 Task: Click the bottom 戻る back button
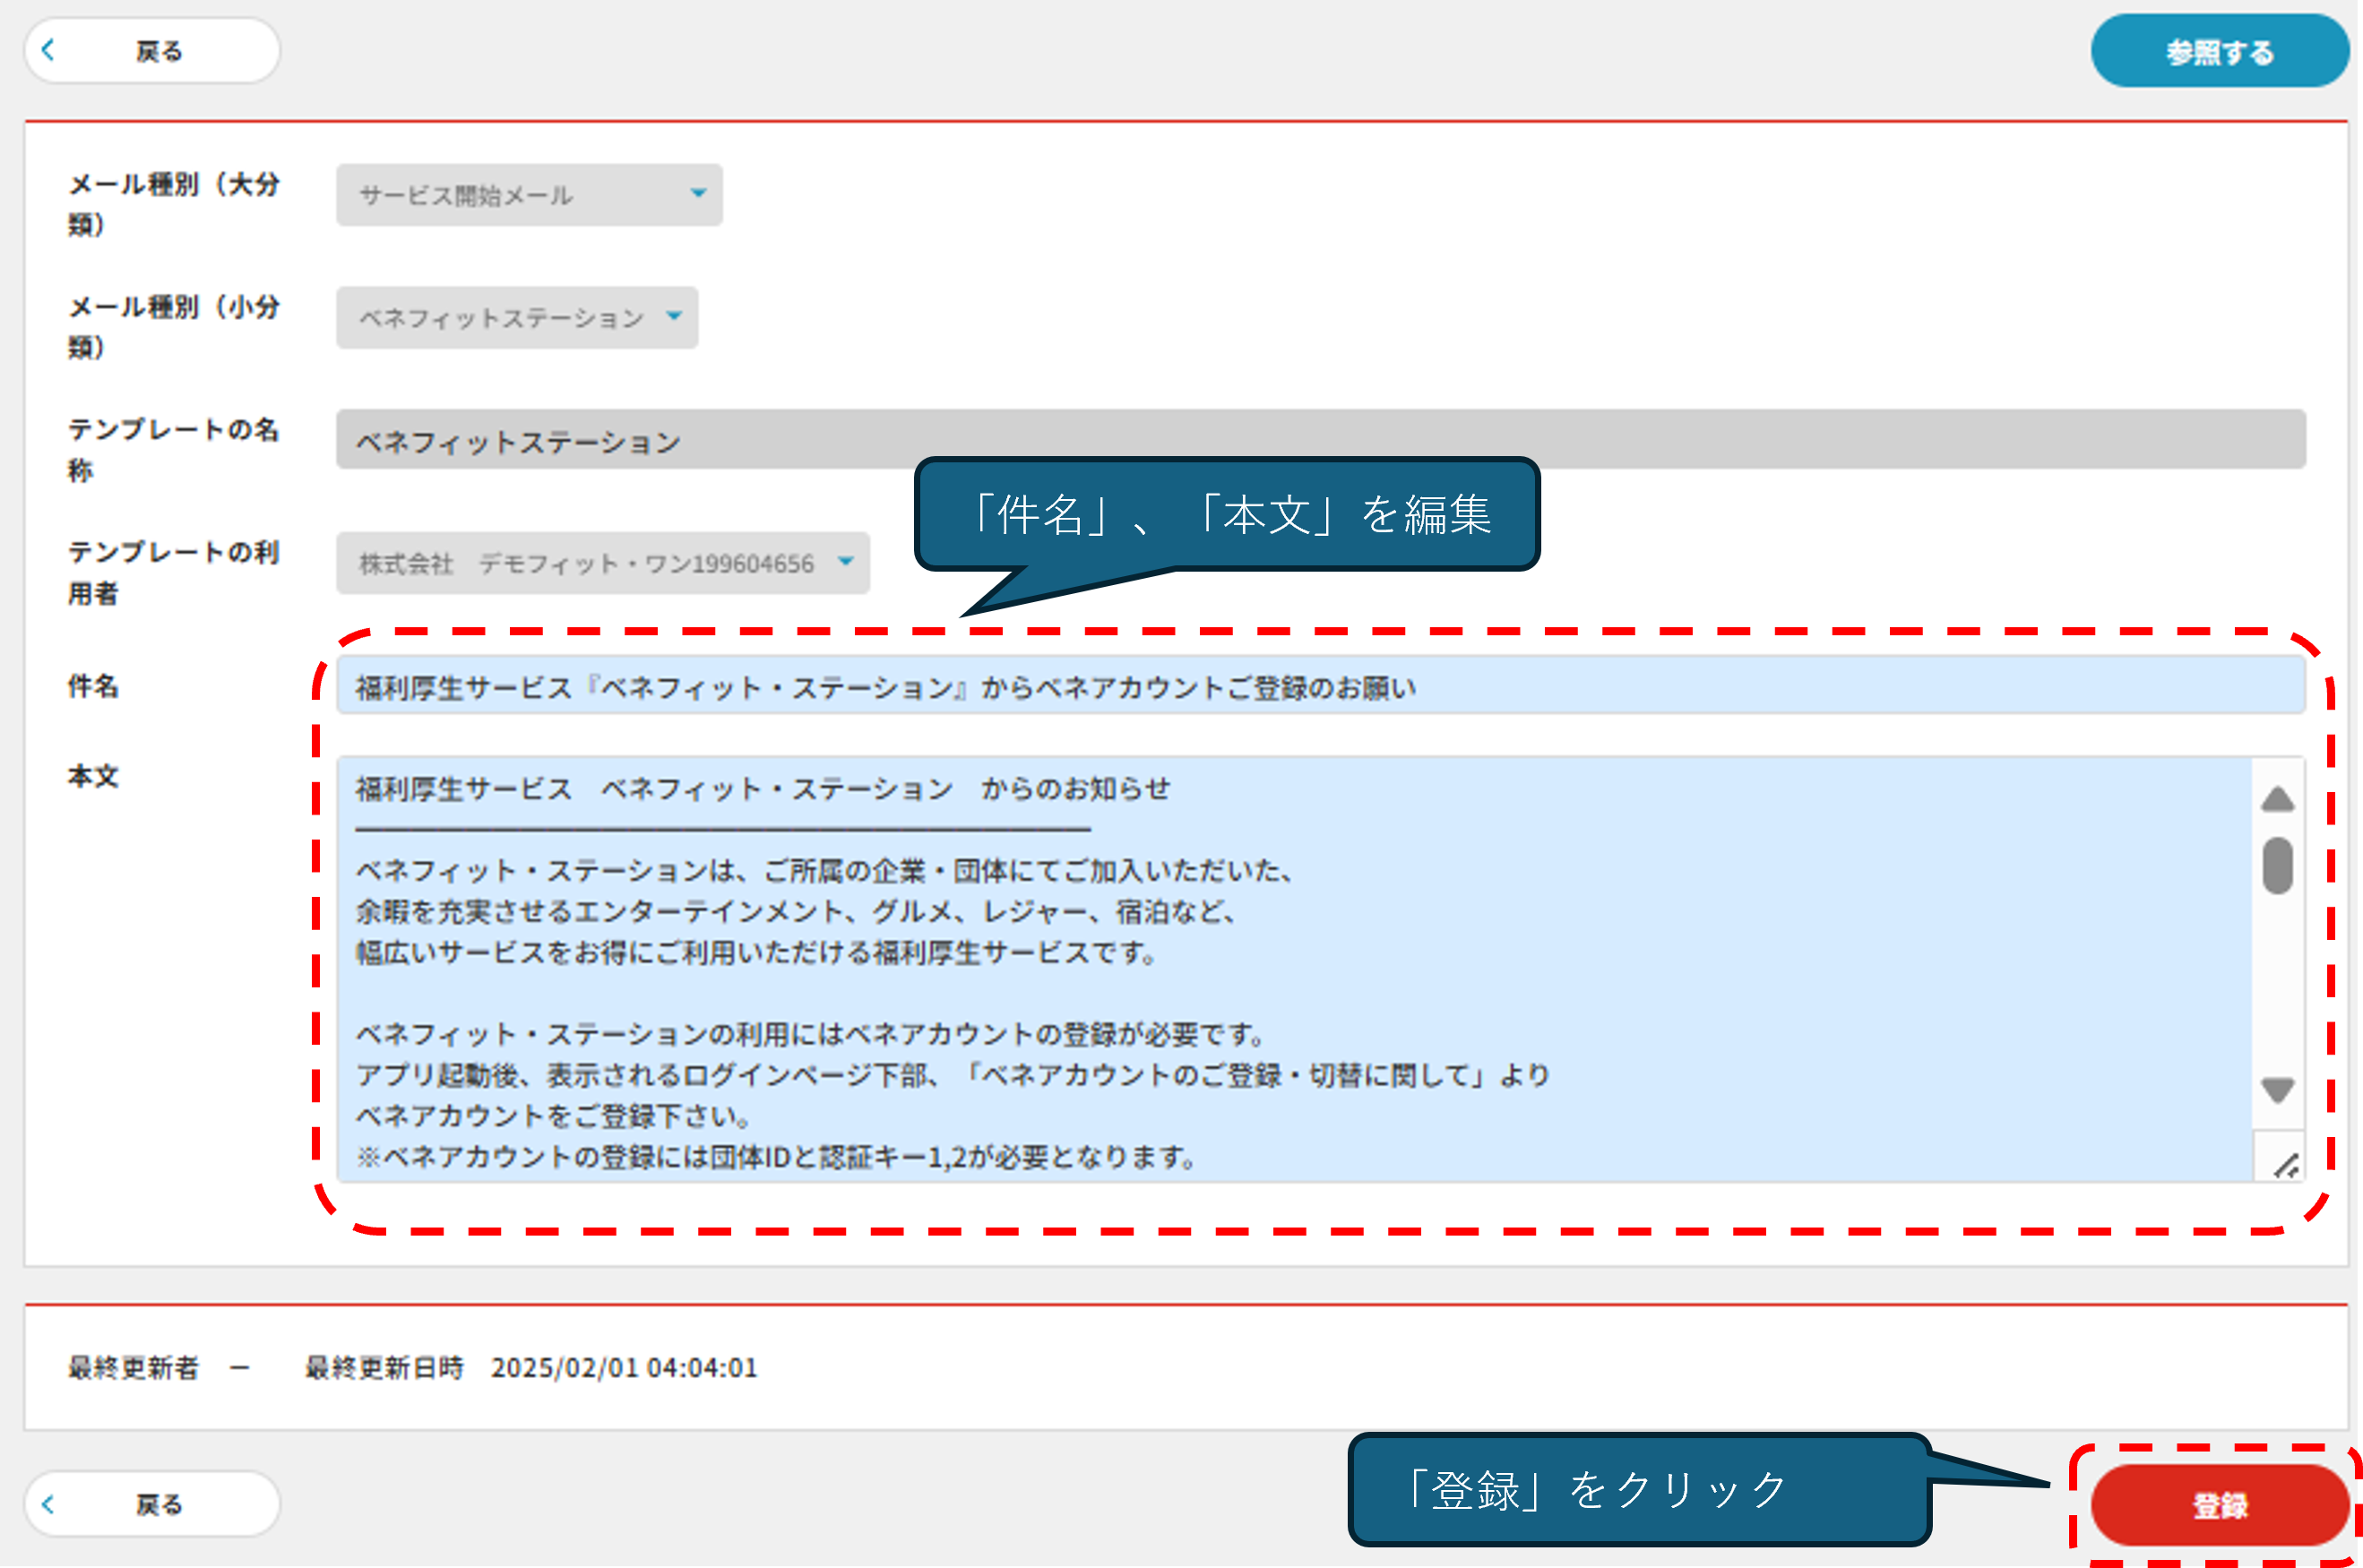point(152,1503)
